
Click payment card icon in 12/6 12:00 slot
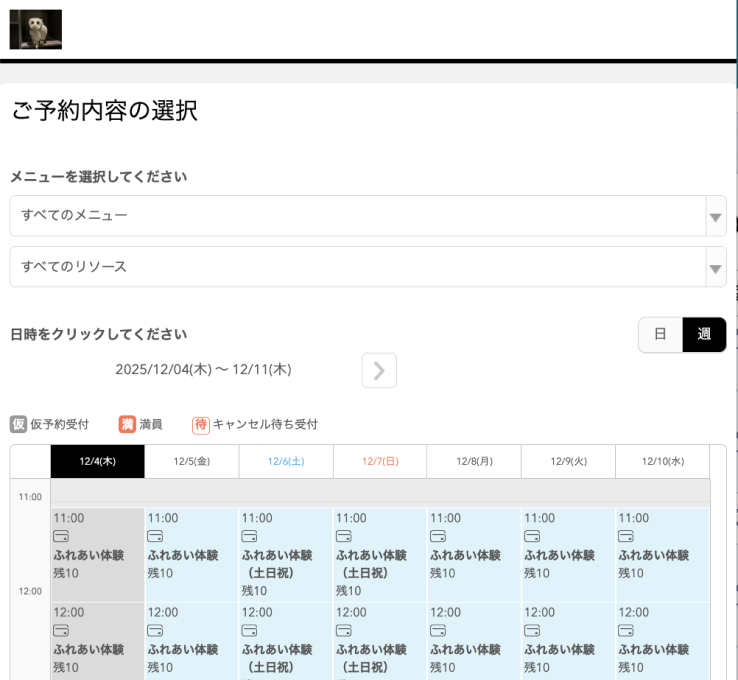point(249,630)
